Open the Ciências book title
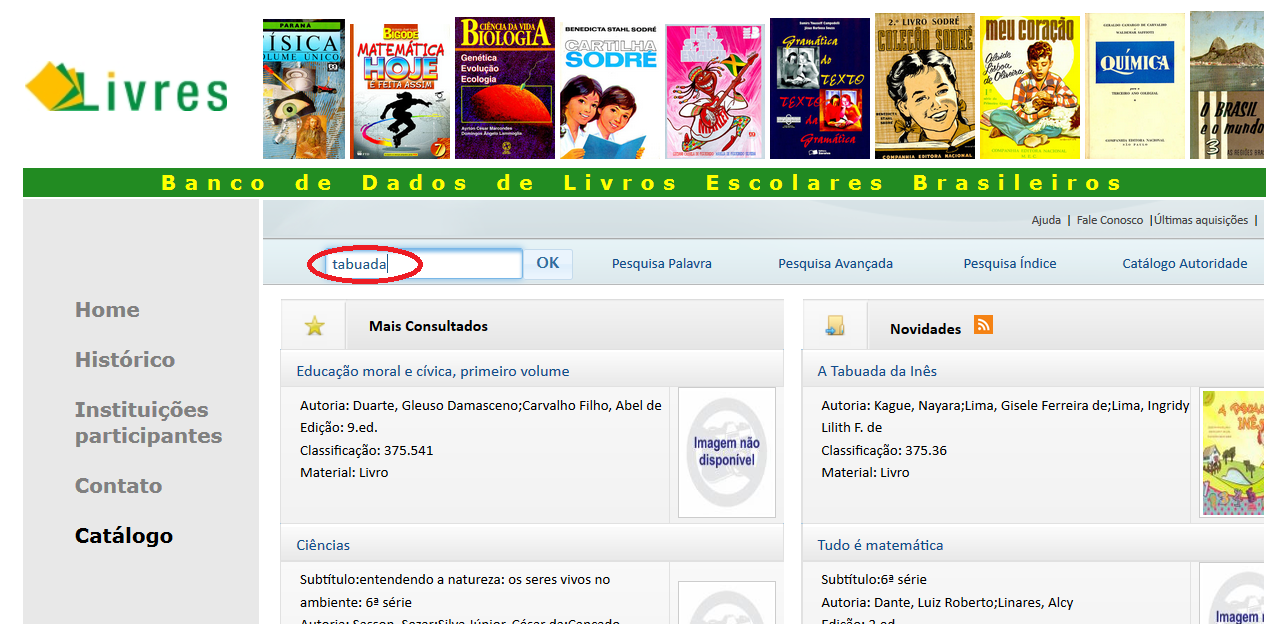 coord(323,545)
